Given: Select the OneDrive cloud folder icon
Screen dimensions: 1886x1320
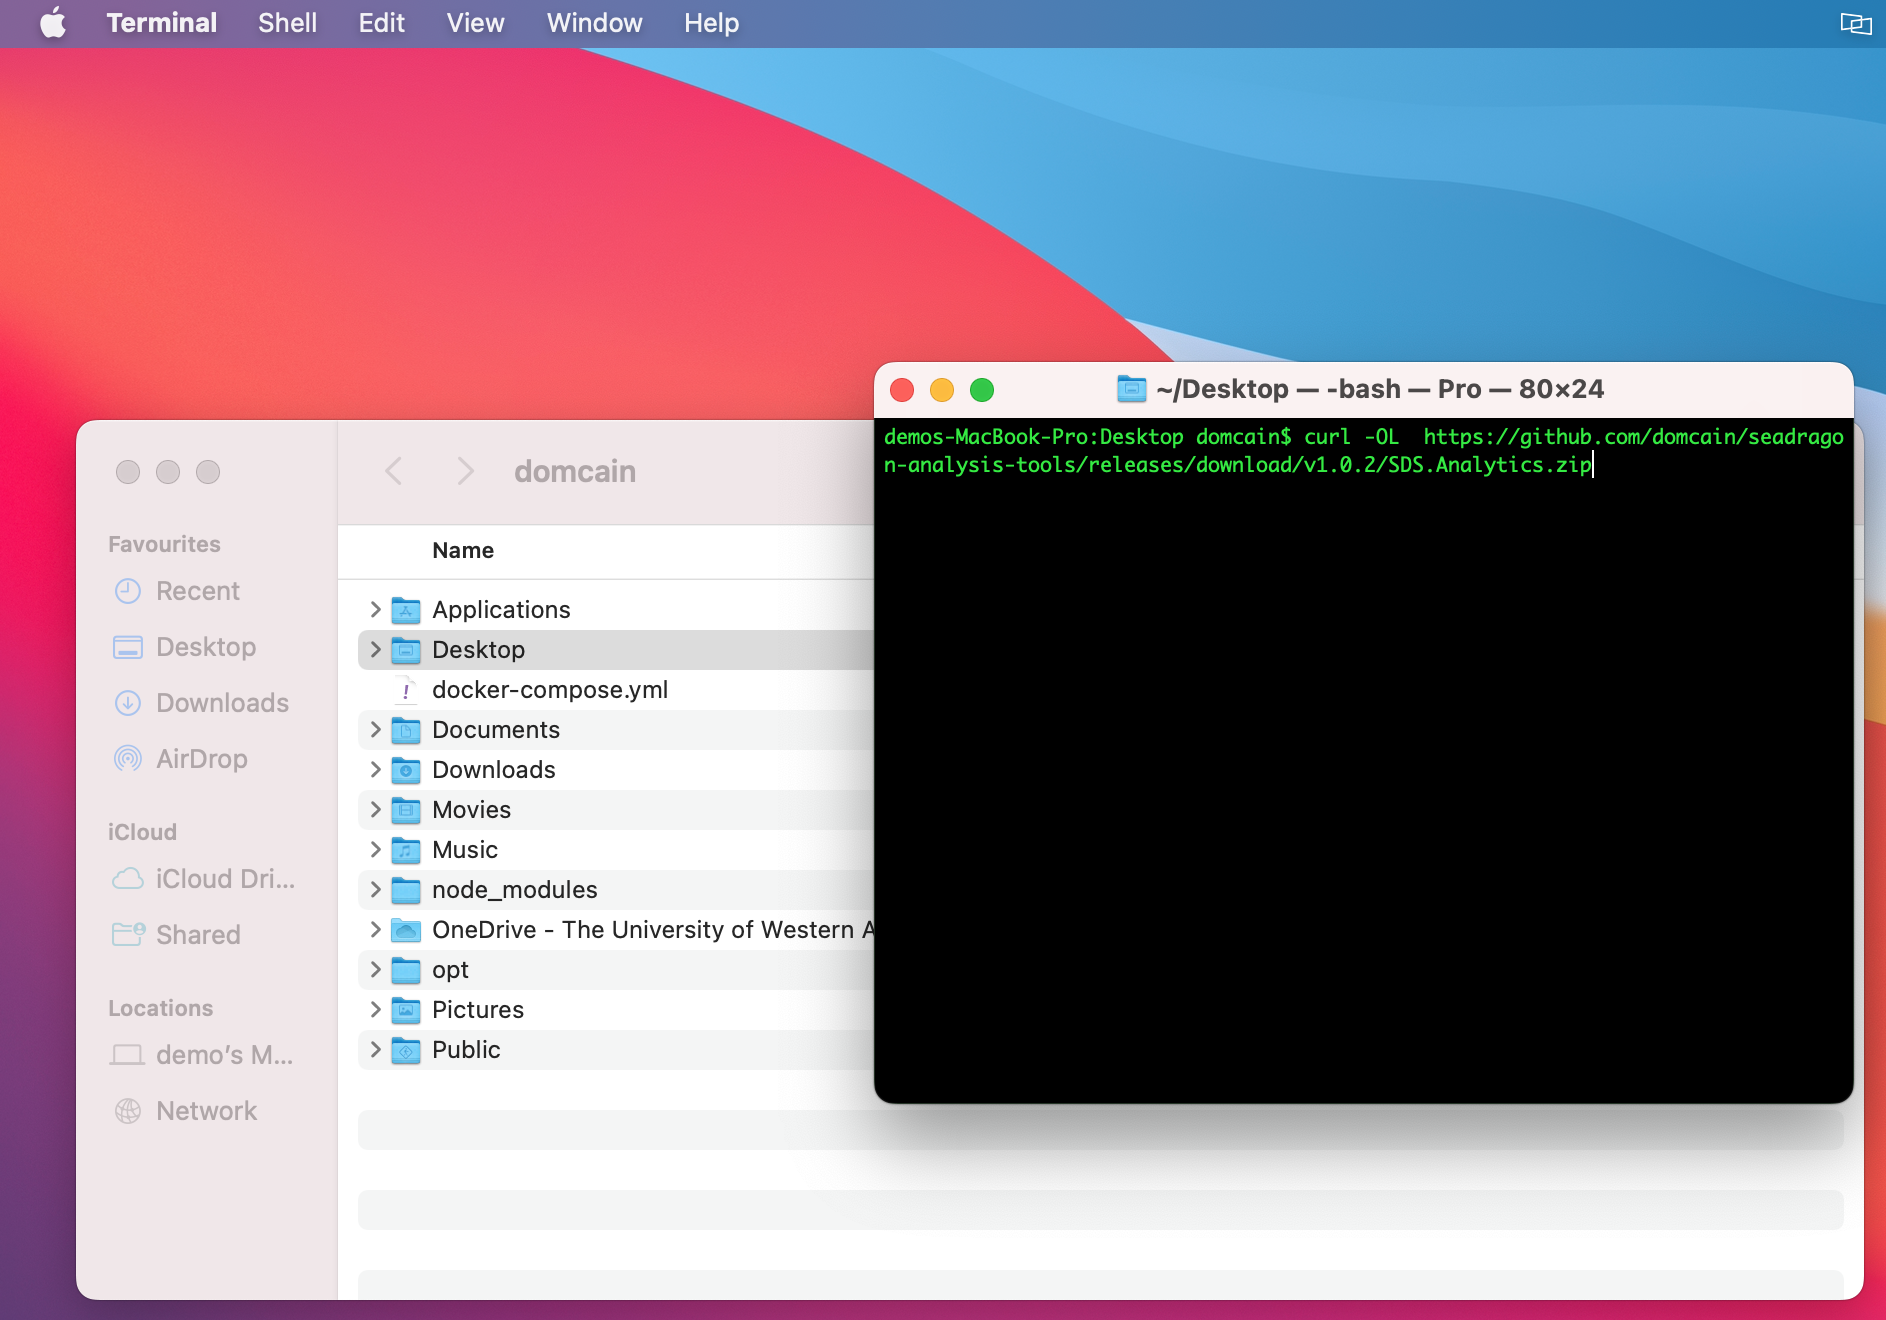Looking at the screenshot, I should point(406,929).
